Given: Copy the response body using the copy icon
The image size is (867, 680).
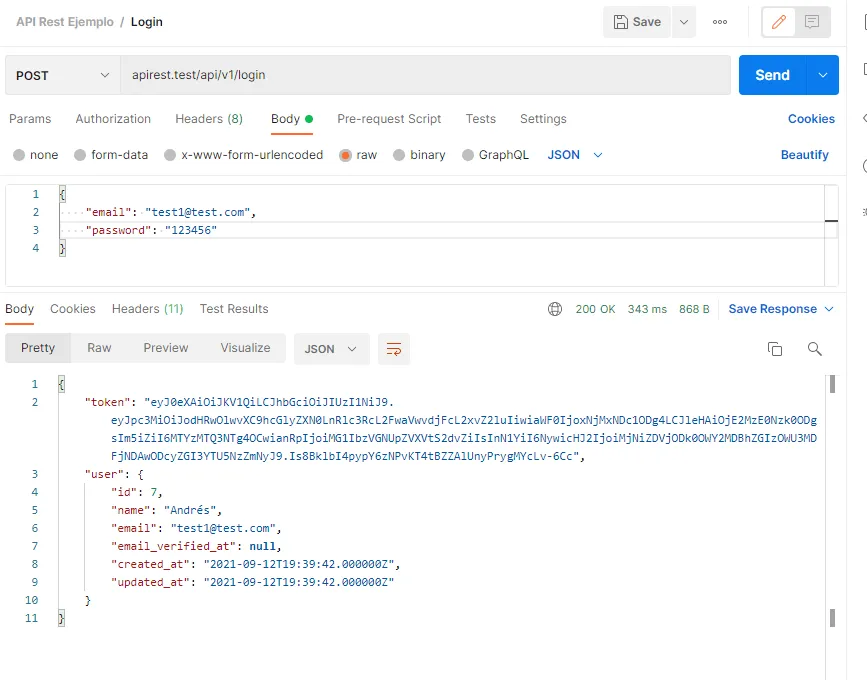Looking at the screenshot, I should pyautogui.click(x=775, y=349).
